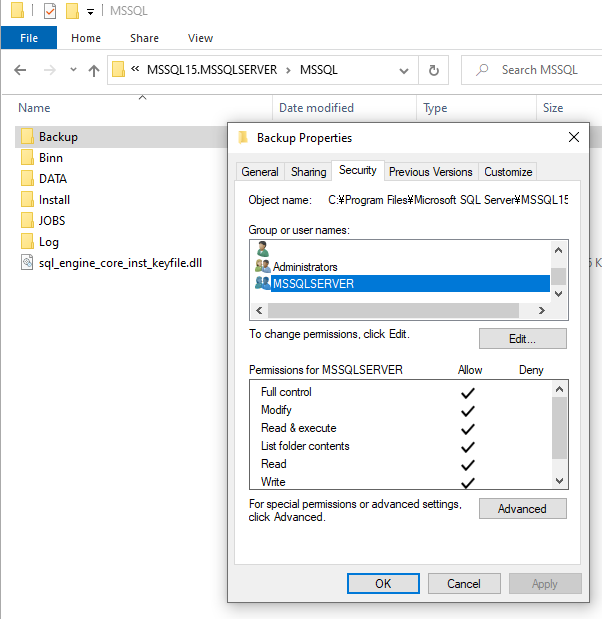This screenshot has width=602, height=619.
Task: Click the sql_engine_core_inst_keyfile.dll file icon
Action: point(27,263)
